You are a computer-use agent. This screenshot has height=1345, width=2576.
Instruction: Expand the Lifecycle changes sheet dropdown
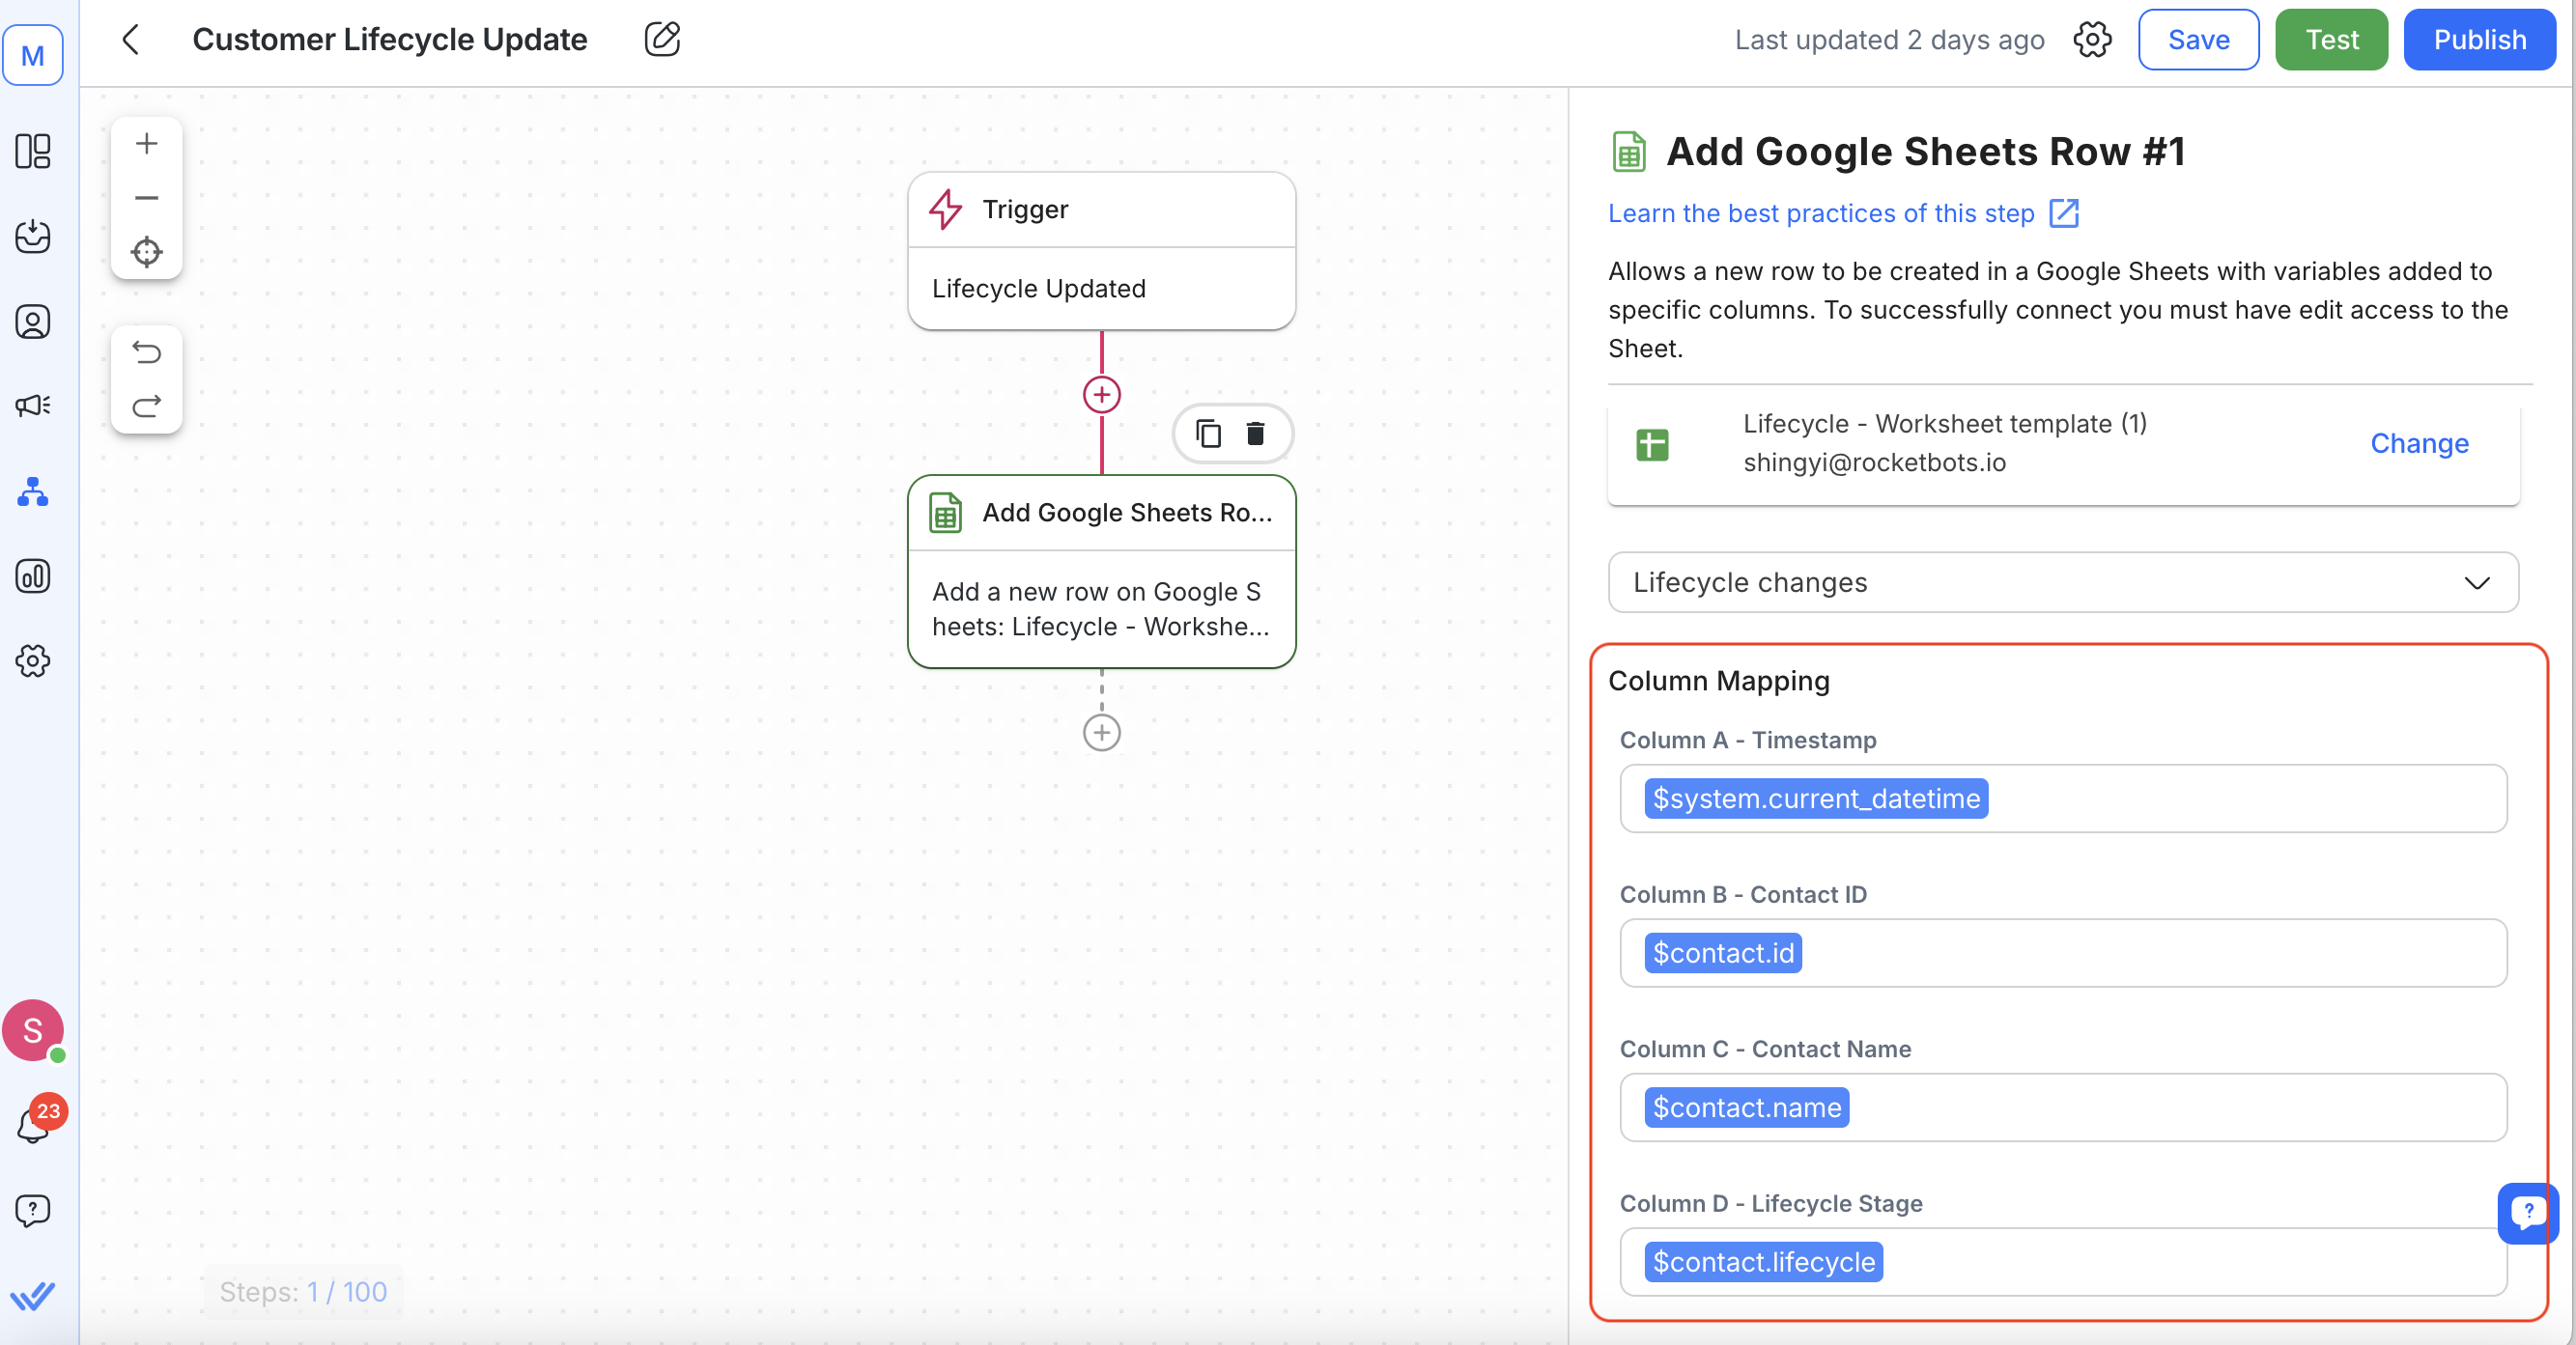click(x=2062, y=582)
